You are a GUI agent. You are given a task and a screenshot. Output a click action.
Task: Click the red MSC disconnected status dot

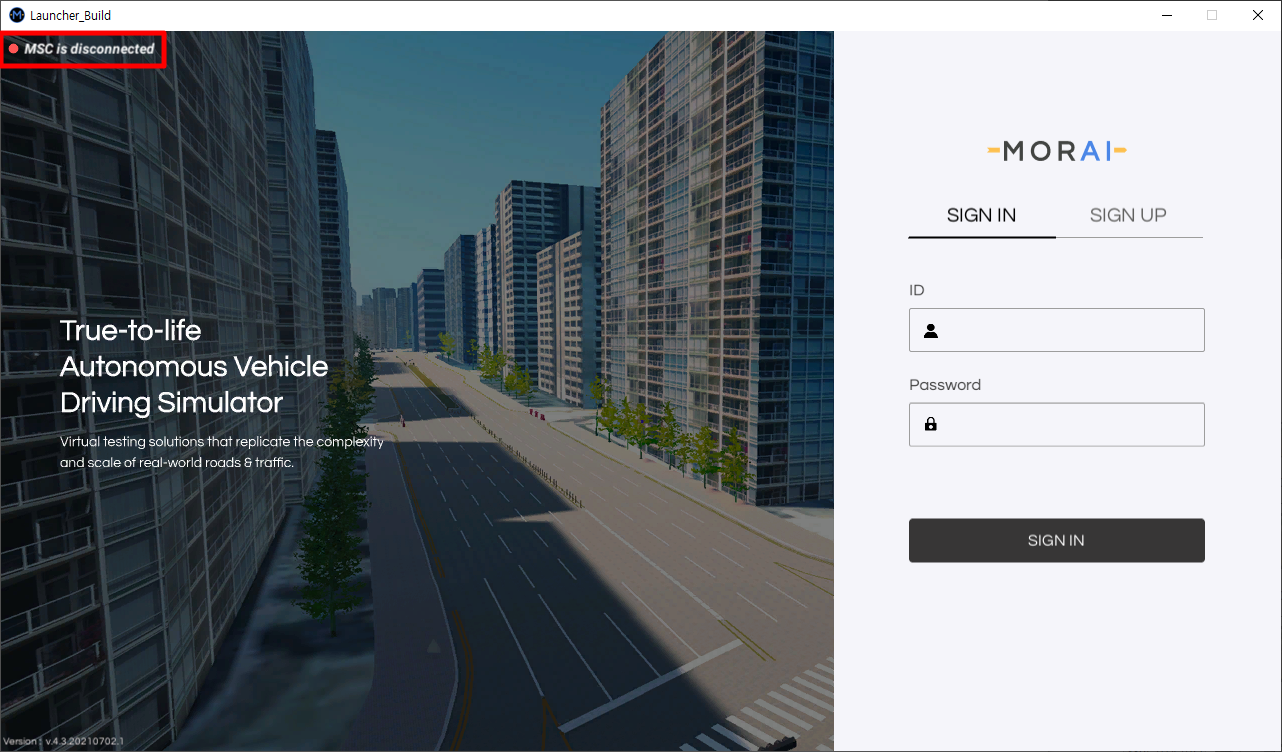[x=14, y=47]
